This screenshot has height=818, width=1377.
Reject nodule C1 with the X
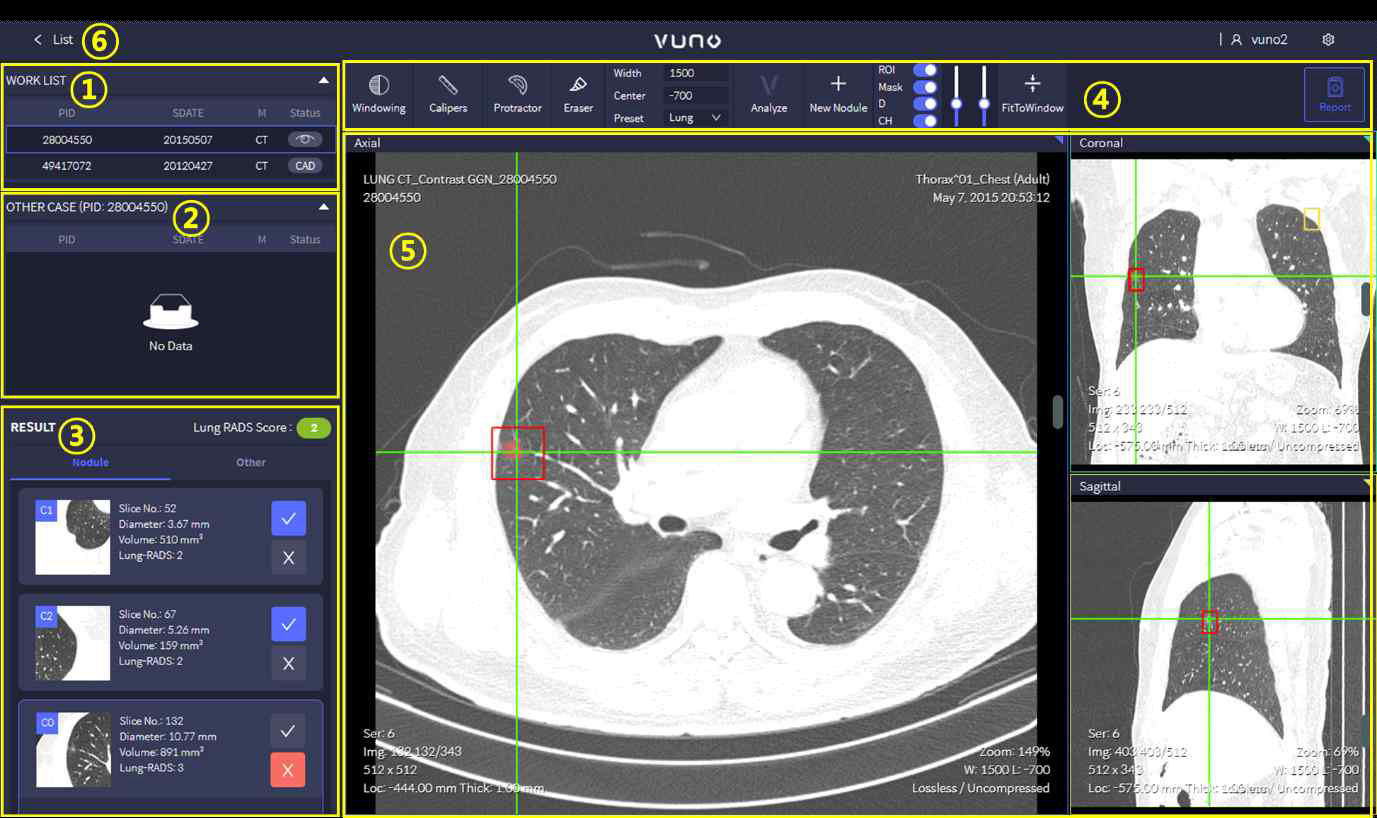(288, 558)
